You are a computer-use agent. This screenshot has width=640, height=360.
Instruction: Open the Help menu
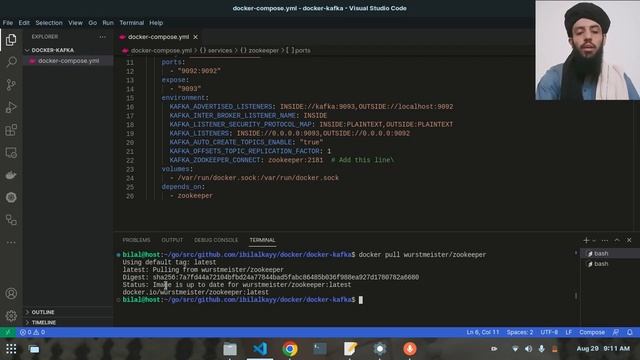tap(156, 23)
